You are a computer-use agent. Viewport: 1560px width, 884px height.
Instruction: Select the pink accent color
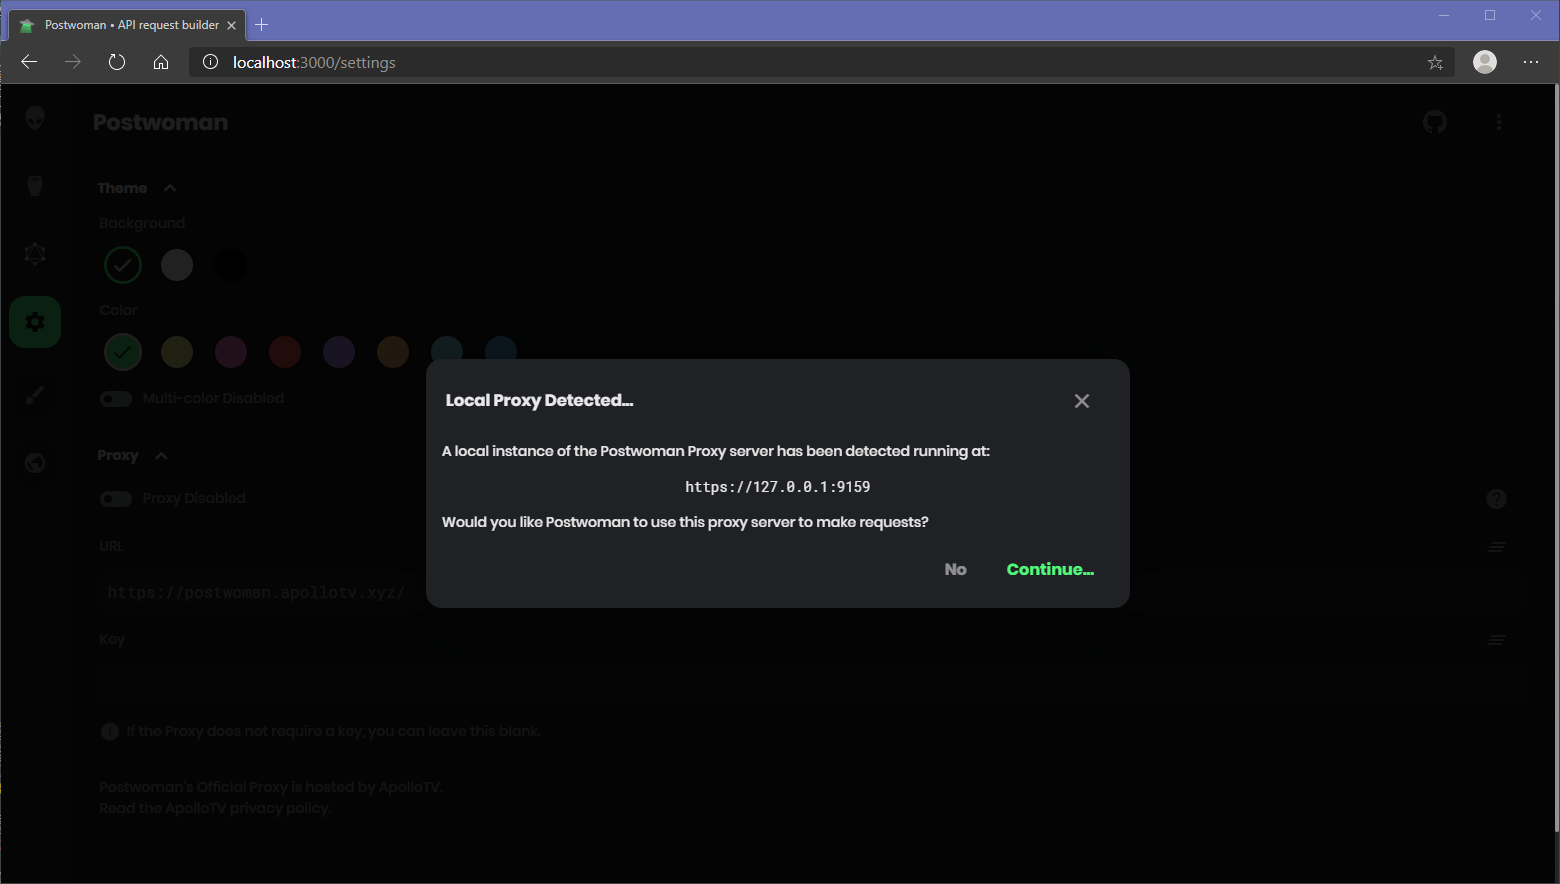[x=231, y=352]
